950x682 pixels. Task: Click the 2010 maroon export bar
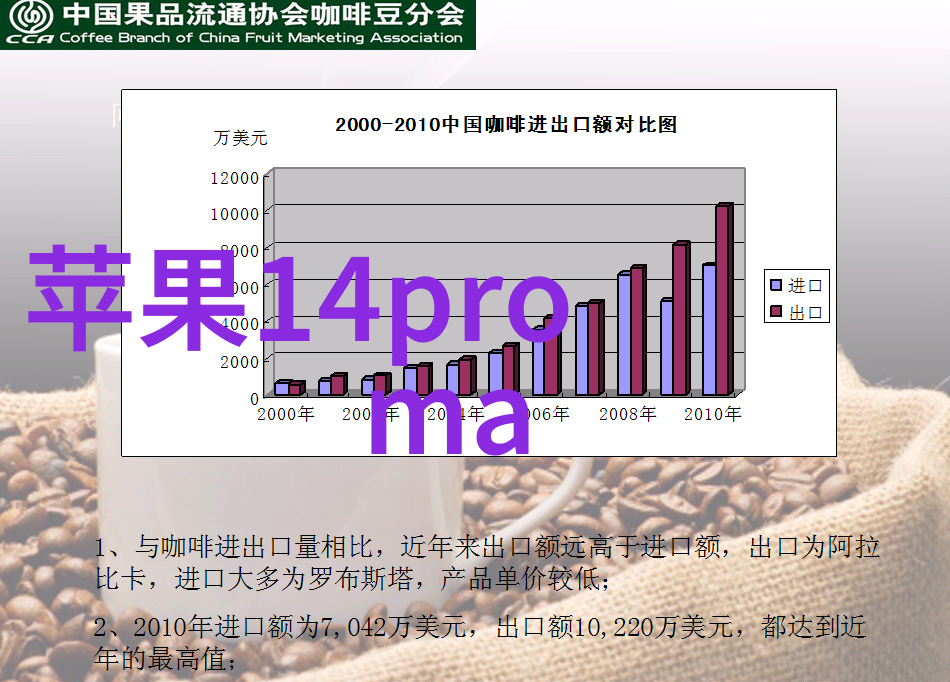tap(724, 299)
